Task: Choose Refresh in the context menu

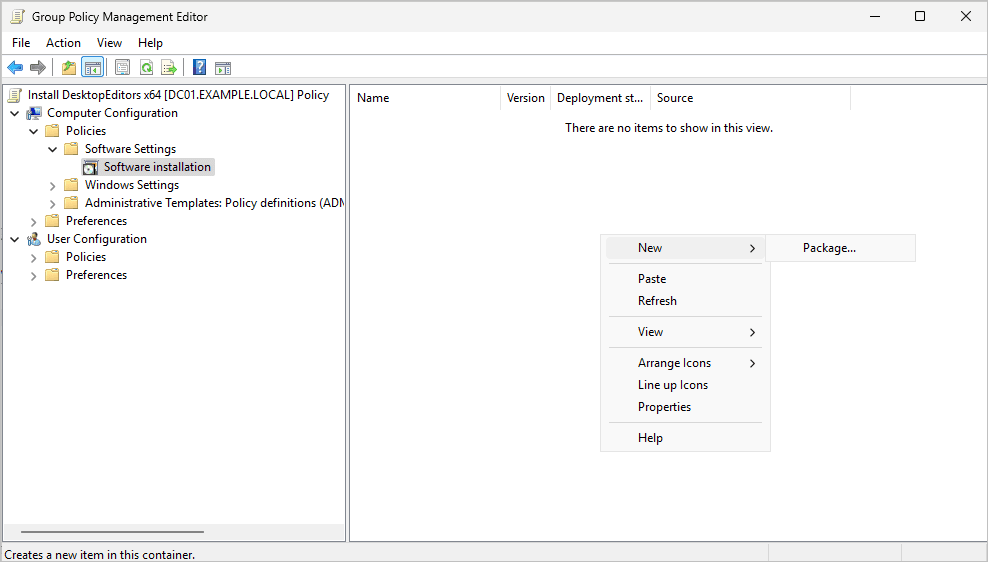Action: [685, 301]
